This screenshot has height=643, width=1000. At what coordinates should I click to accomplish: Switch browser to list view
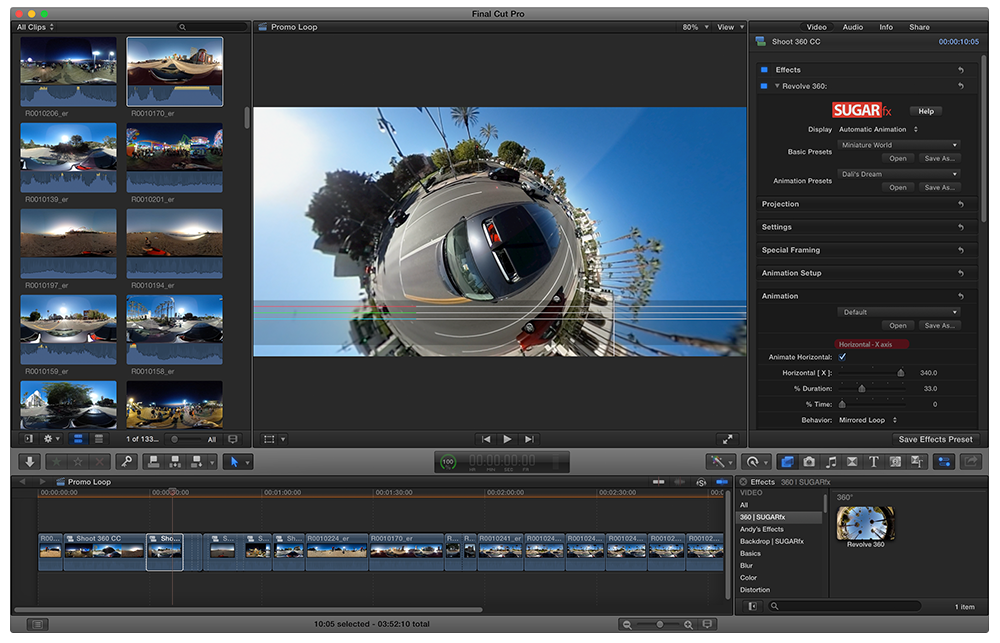(x=99, y=439)
